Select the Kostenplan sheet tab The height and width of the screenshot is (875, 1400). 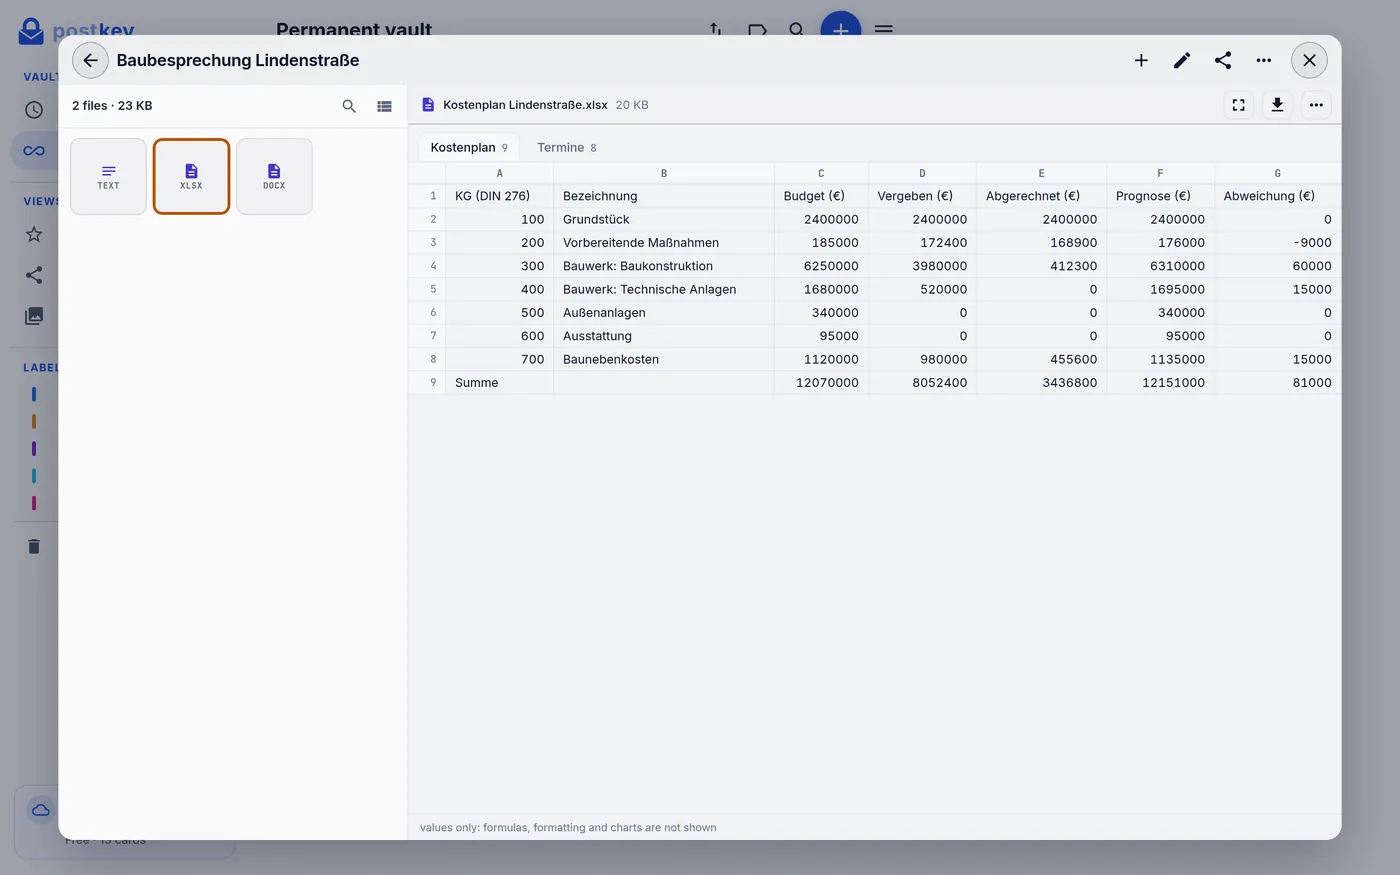468,147
